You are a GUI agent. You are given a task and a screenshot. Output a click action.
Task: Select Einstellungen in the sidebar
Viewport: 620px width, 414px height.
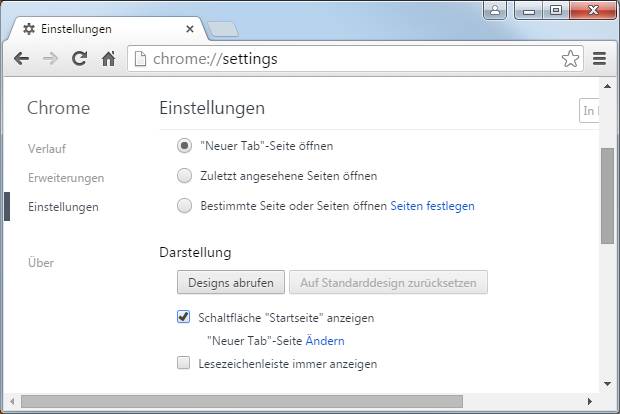click(63, 207)
